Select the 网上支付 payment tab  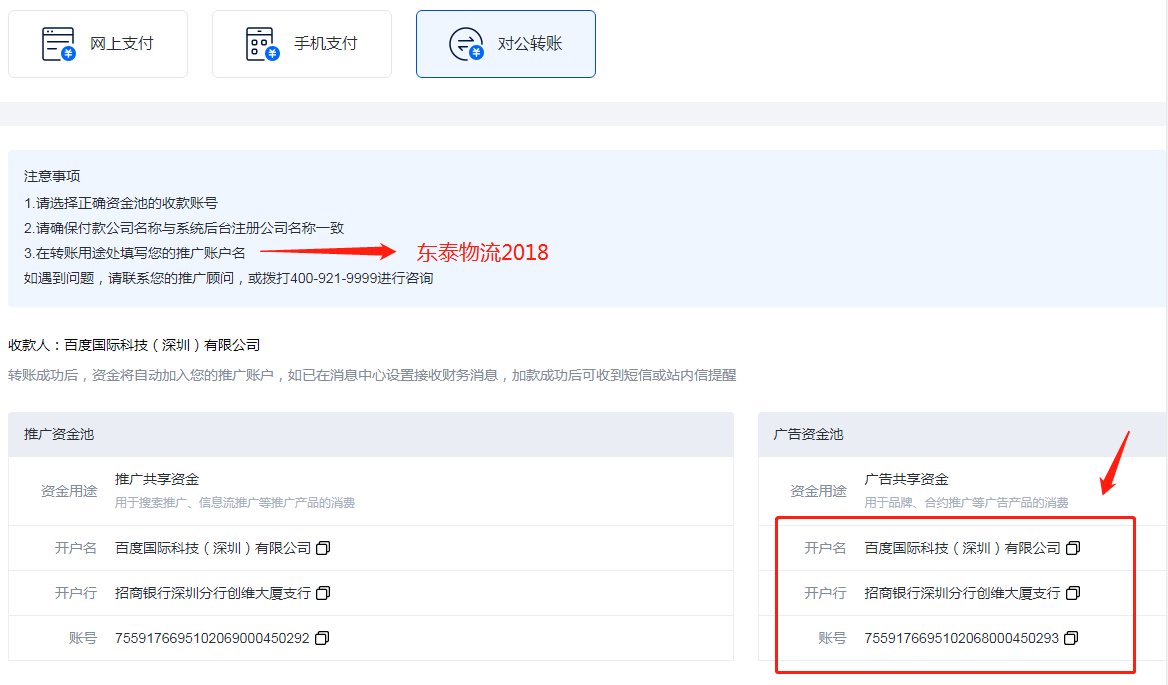98,44
